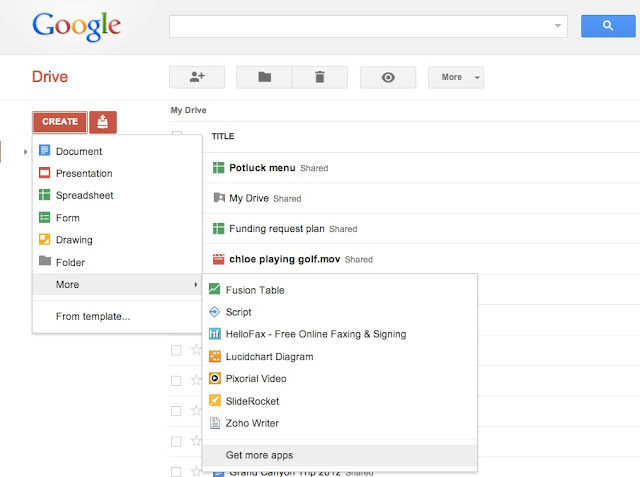Expand the search options arrow
The height and width of the screenshot is (477, 640).
(x=557, y=26)
